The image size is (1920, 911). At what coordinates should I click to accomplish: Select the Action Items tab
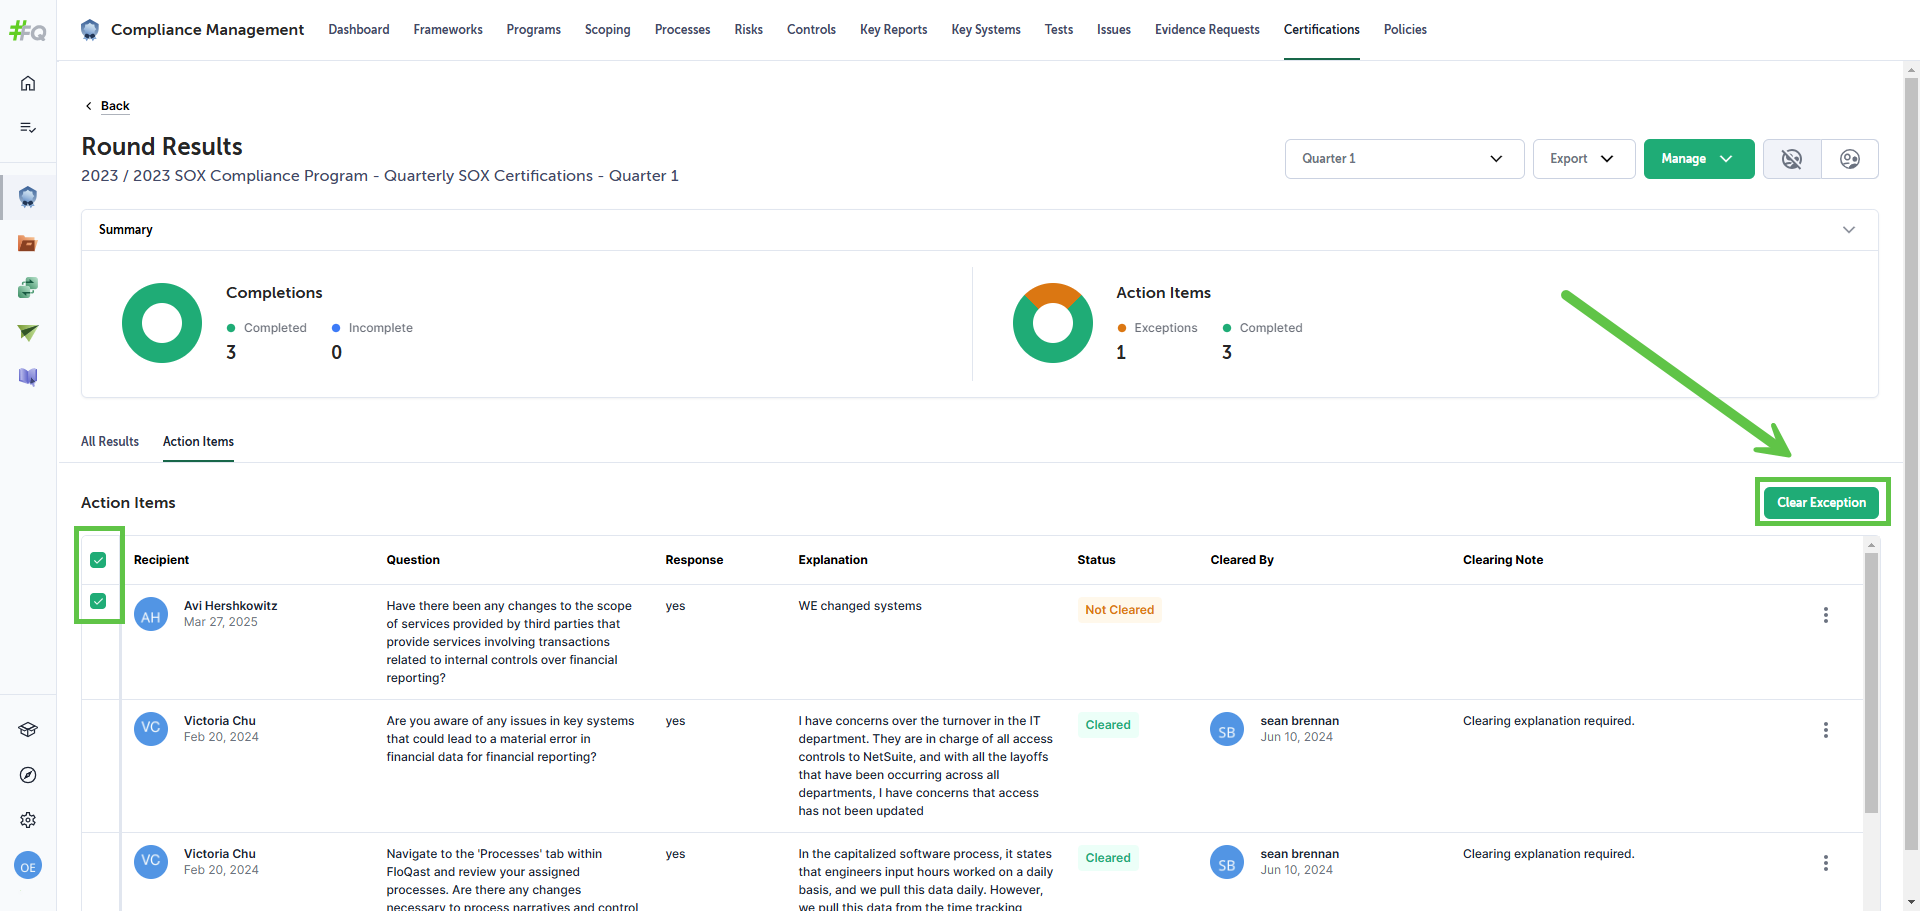pyautogui.click(x=198, y=441)
